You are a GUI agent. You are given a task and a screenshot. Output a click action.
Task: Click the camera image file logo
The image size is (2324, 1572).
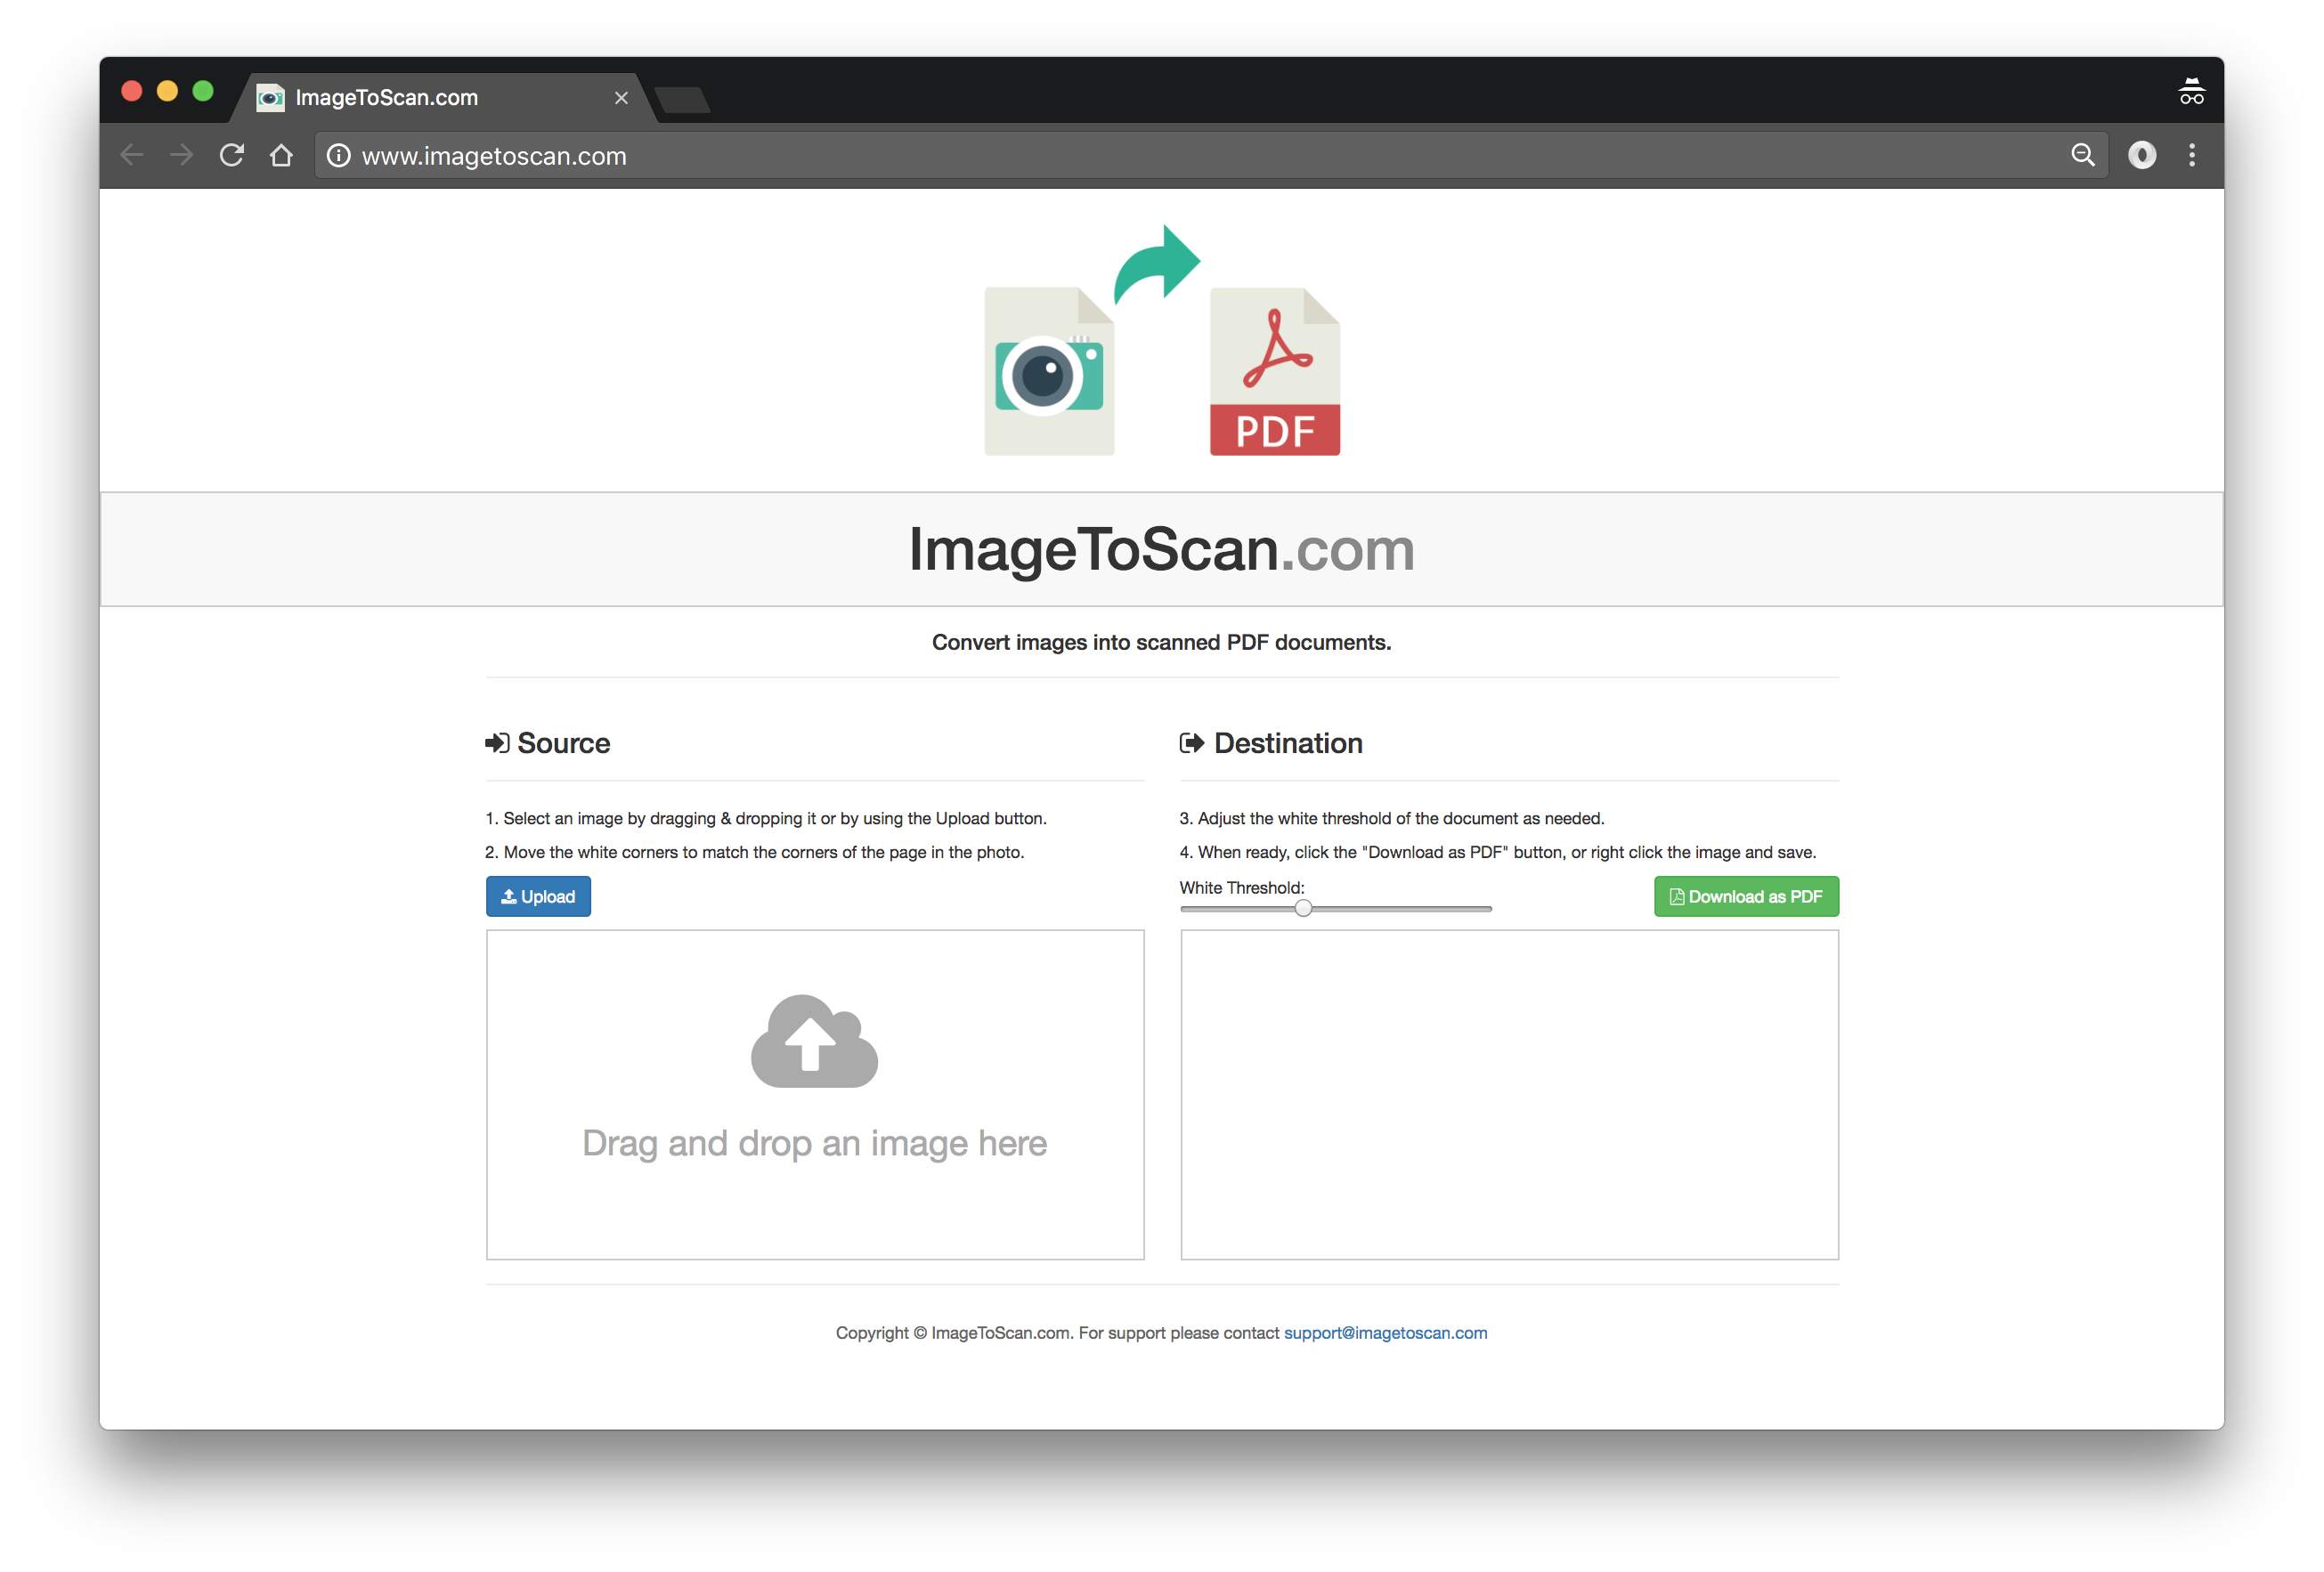coord(1049,371)
